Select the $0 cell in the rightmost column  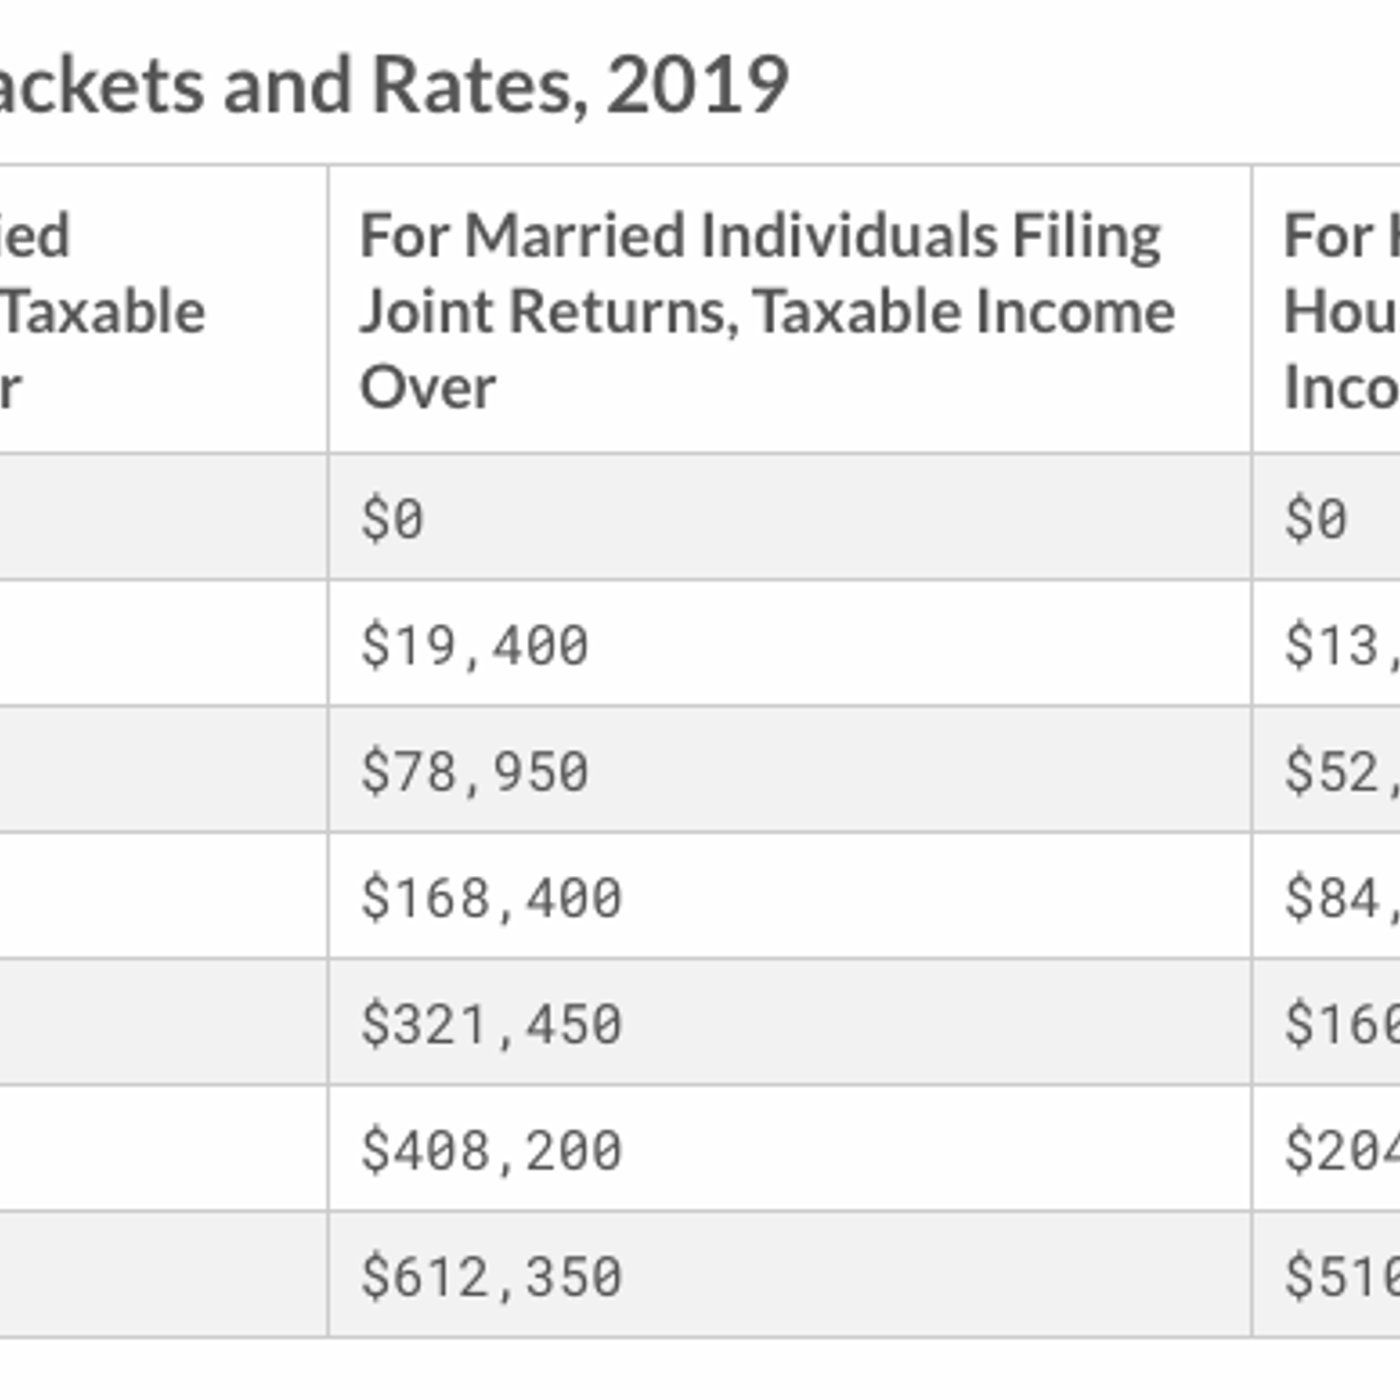1316,519
